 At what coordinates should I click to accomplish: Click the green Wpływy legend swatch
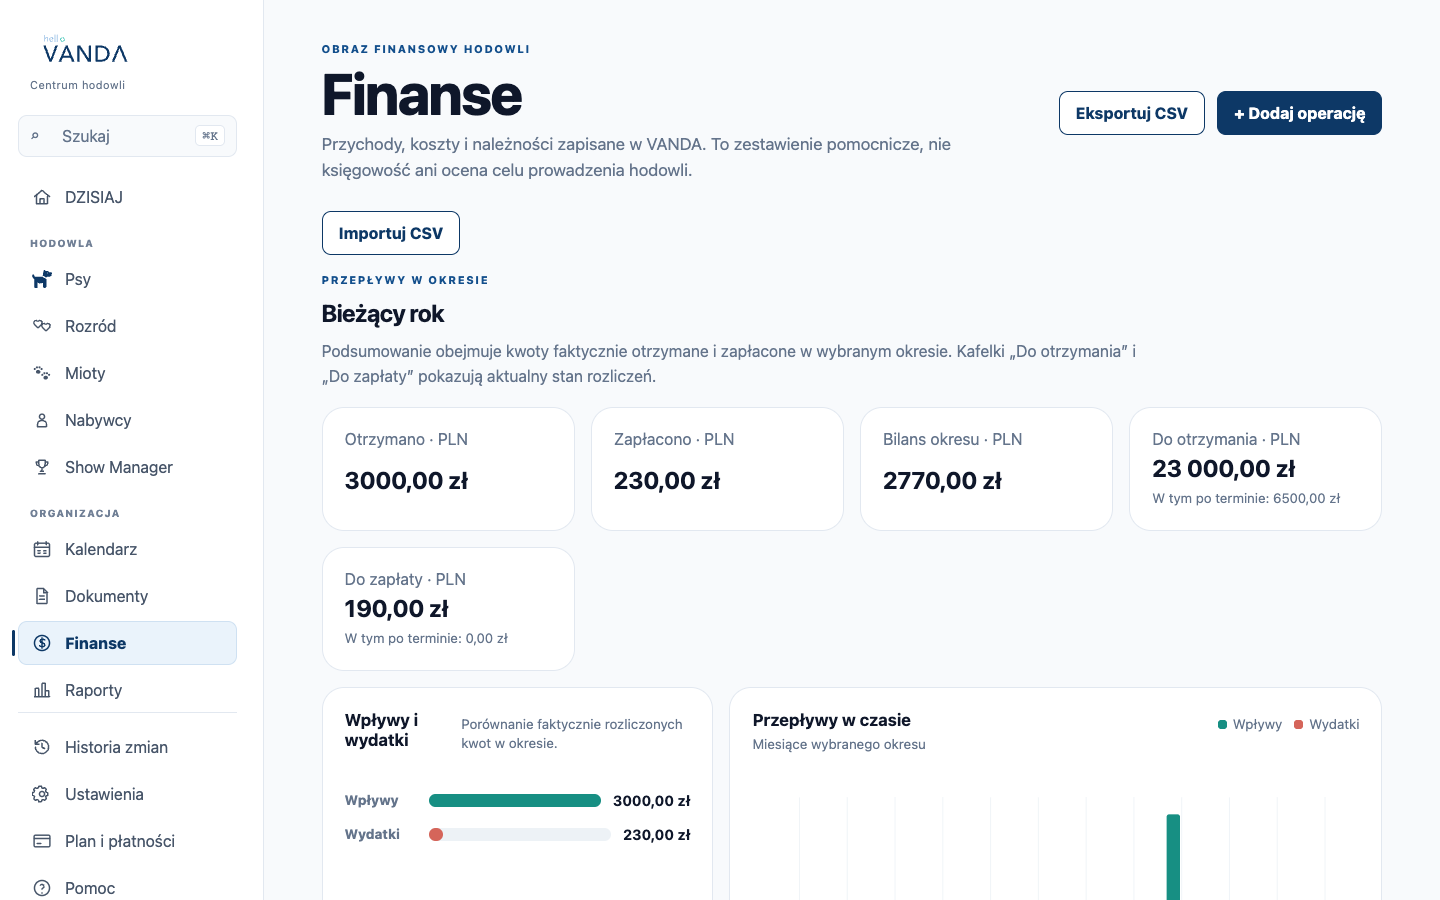point(1222,724)
